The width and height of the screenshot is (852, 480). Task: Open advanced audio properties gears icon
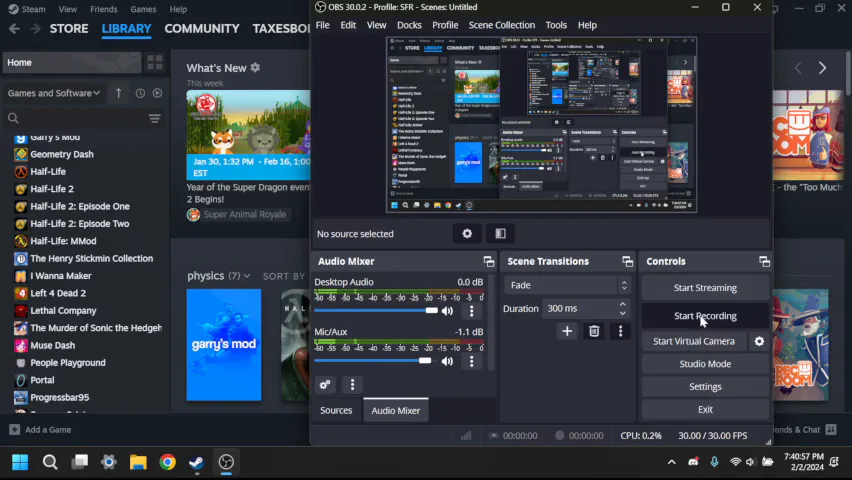coord(325,385)
